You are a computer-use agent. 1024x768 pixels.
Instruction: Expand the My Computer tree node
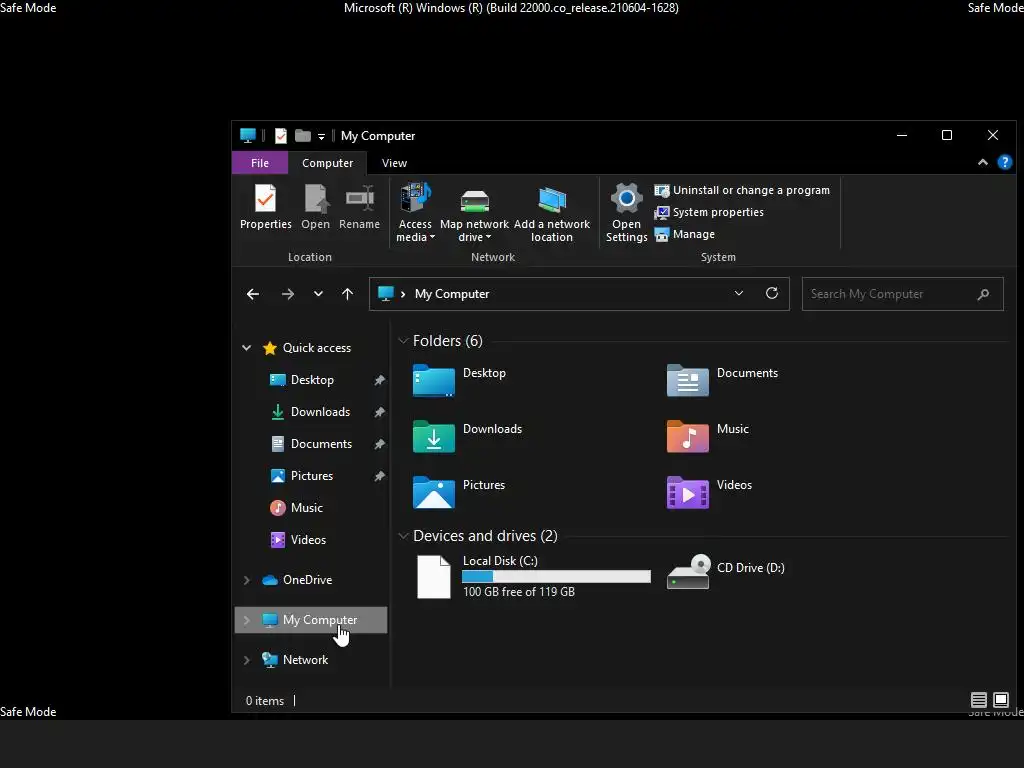[246, 620]
